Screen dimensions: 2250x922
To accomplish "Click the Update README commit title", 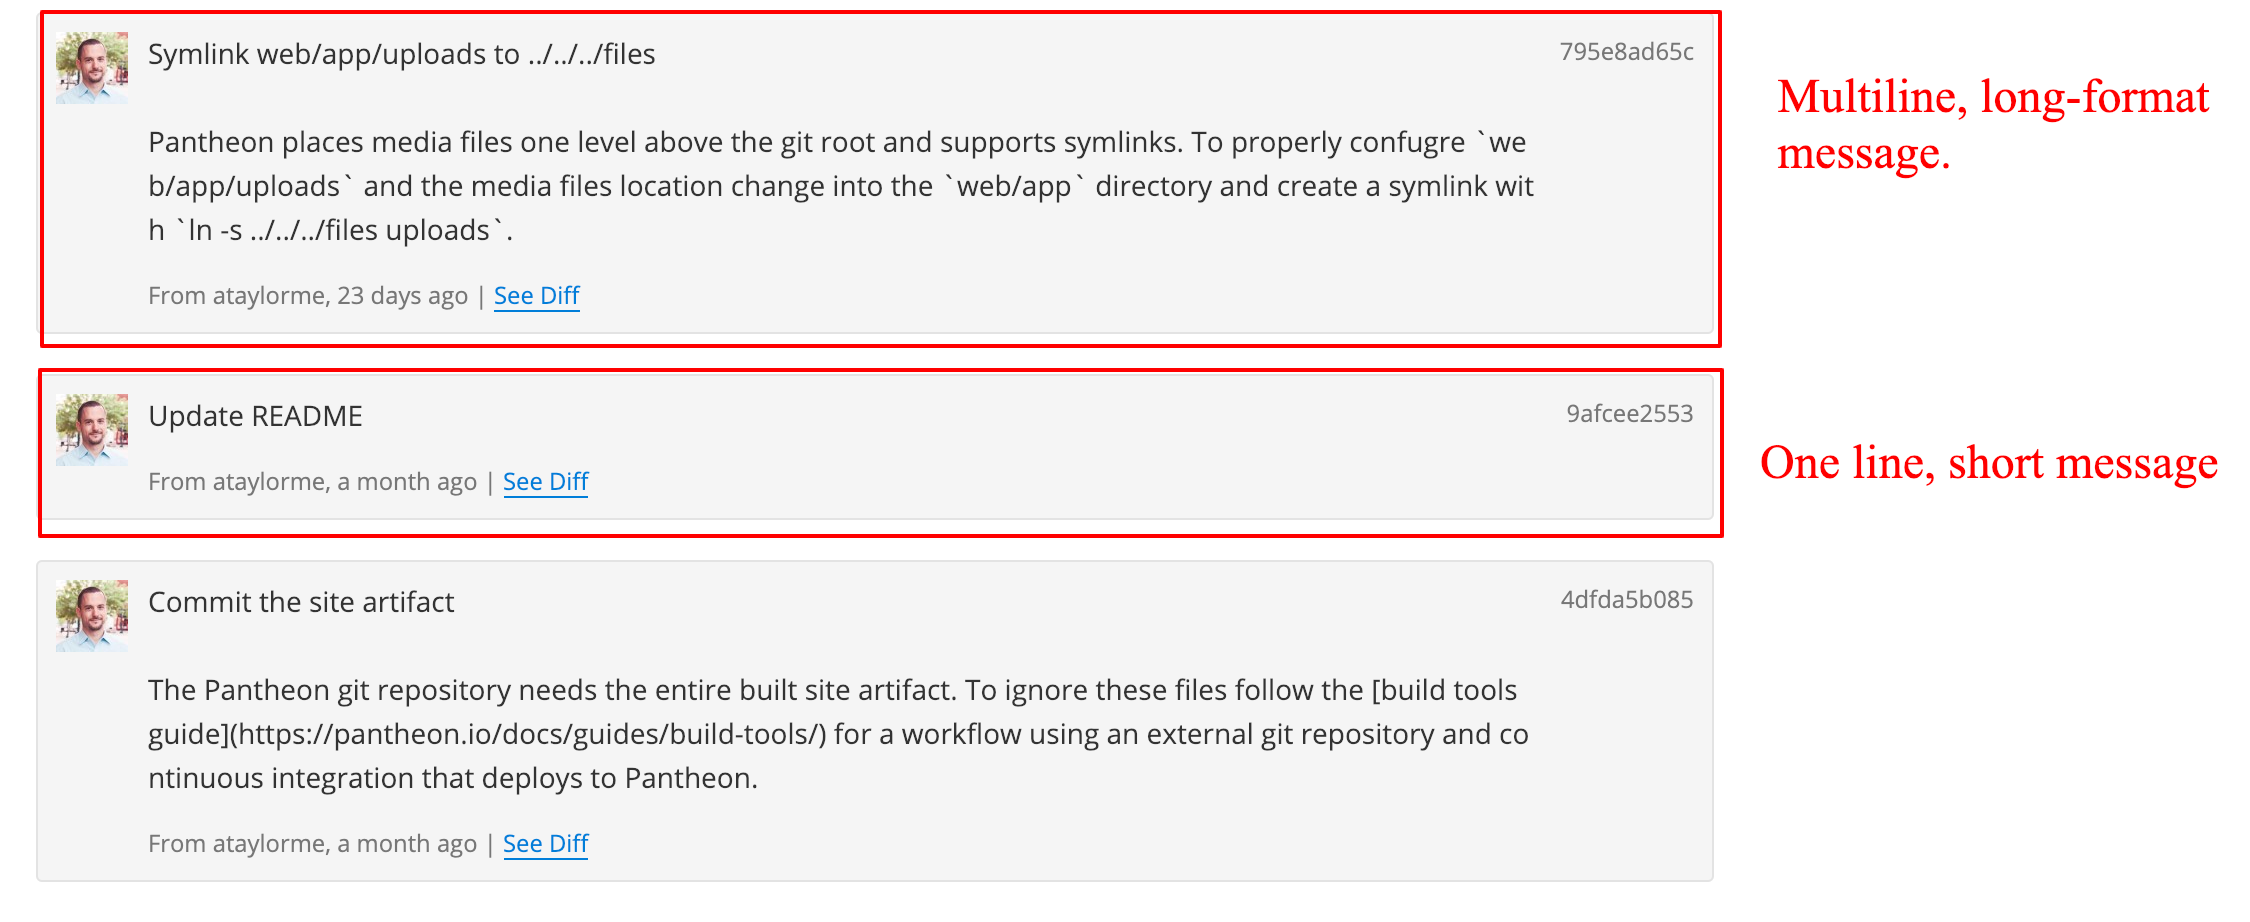I will [x=255, y=416].
